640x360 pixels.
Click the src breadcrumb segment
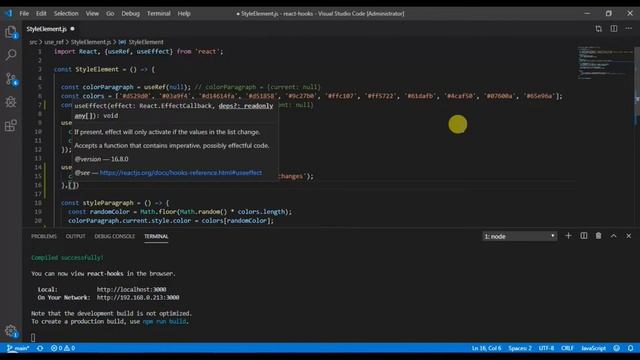coord(33,42)
